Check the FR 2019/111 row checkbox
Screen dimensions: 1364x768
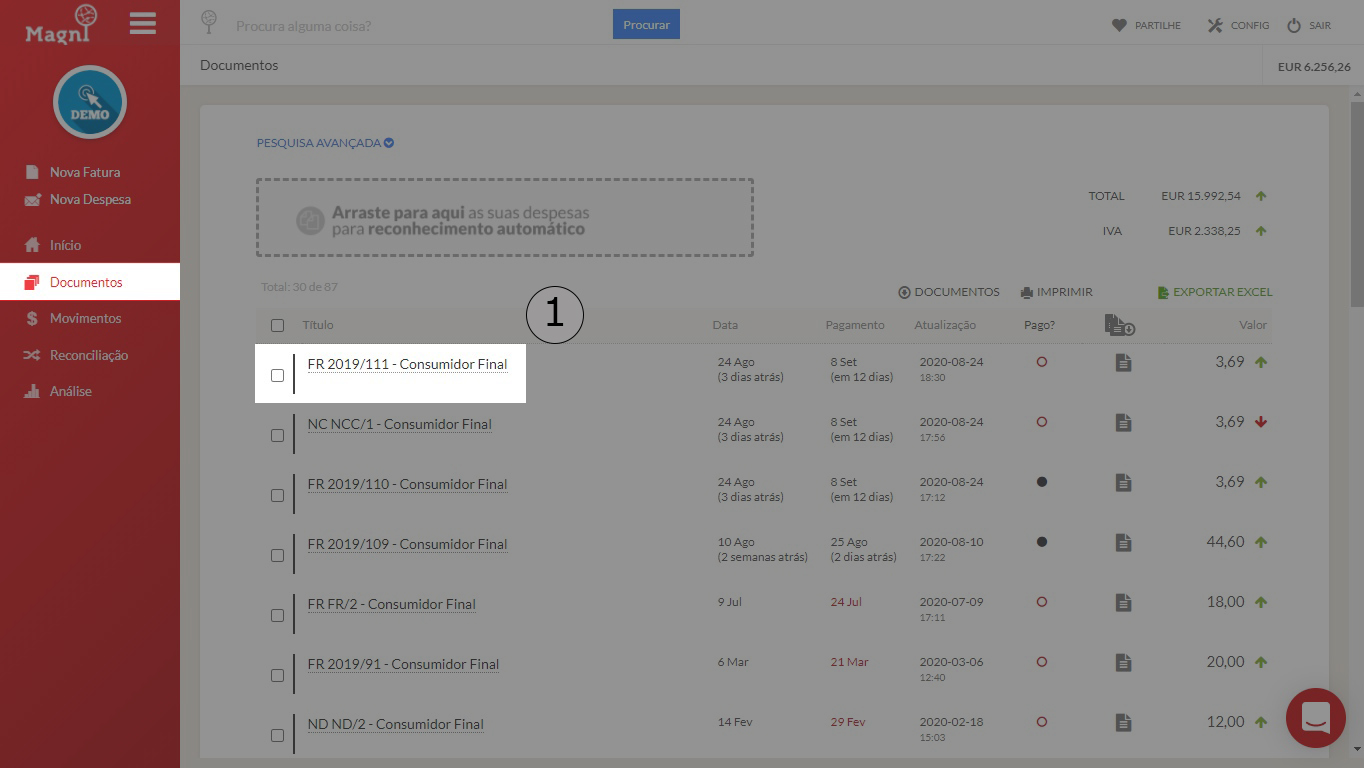(x=277, y=373)
